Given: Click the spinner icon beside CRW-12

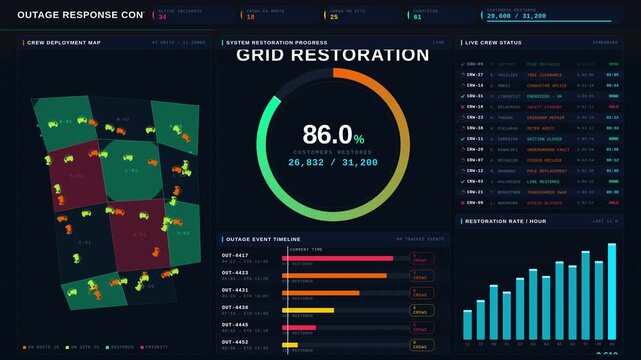Looking at the screenshot, I should click(x=463, y=170).
